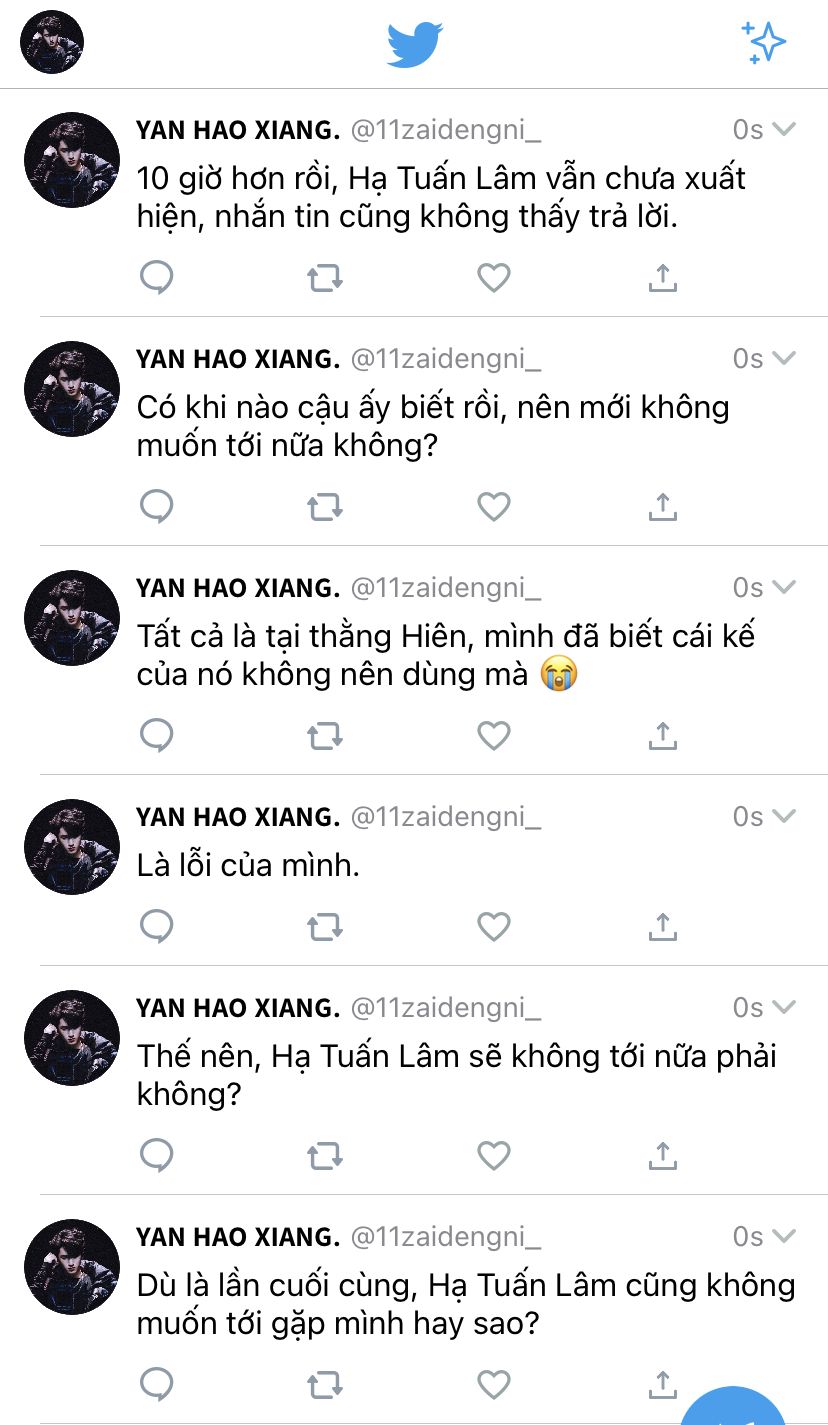
Task: Open @11zaidengni_ handle on first tweet
Action: click(x=446, y=130)
